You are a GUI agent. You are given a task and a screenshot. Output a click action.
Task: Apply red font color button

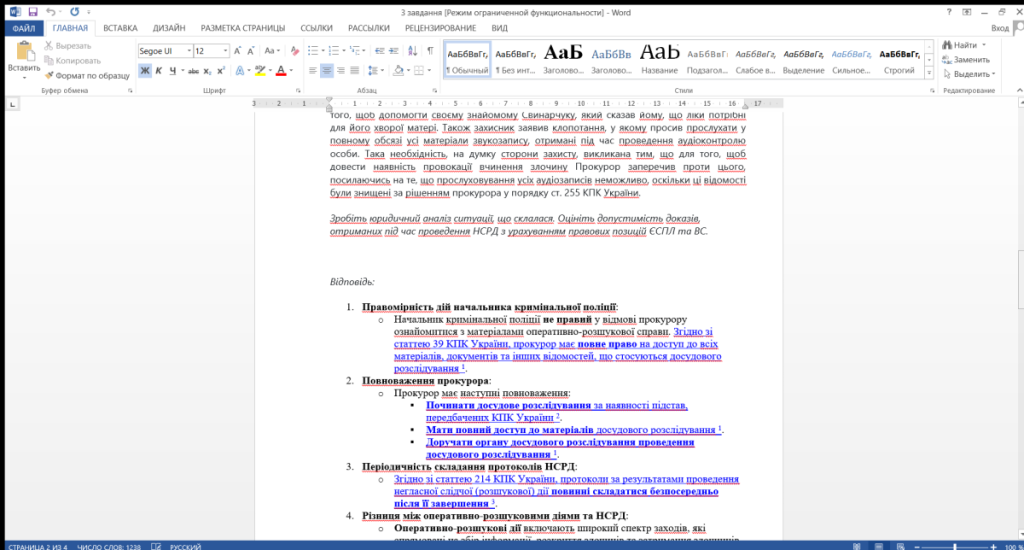(x=281, y=71)
